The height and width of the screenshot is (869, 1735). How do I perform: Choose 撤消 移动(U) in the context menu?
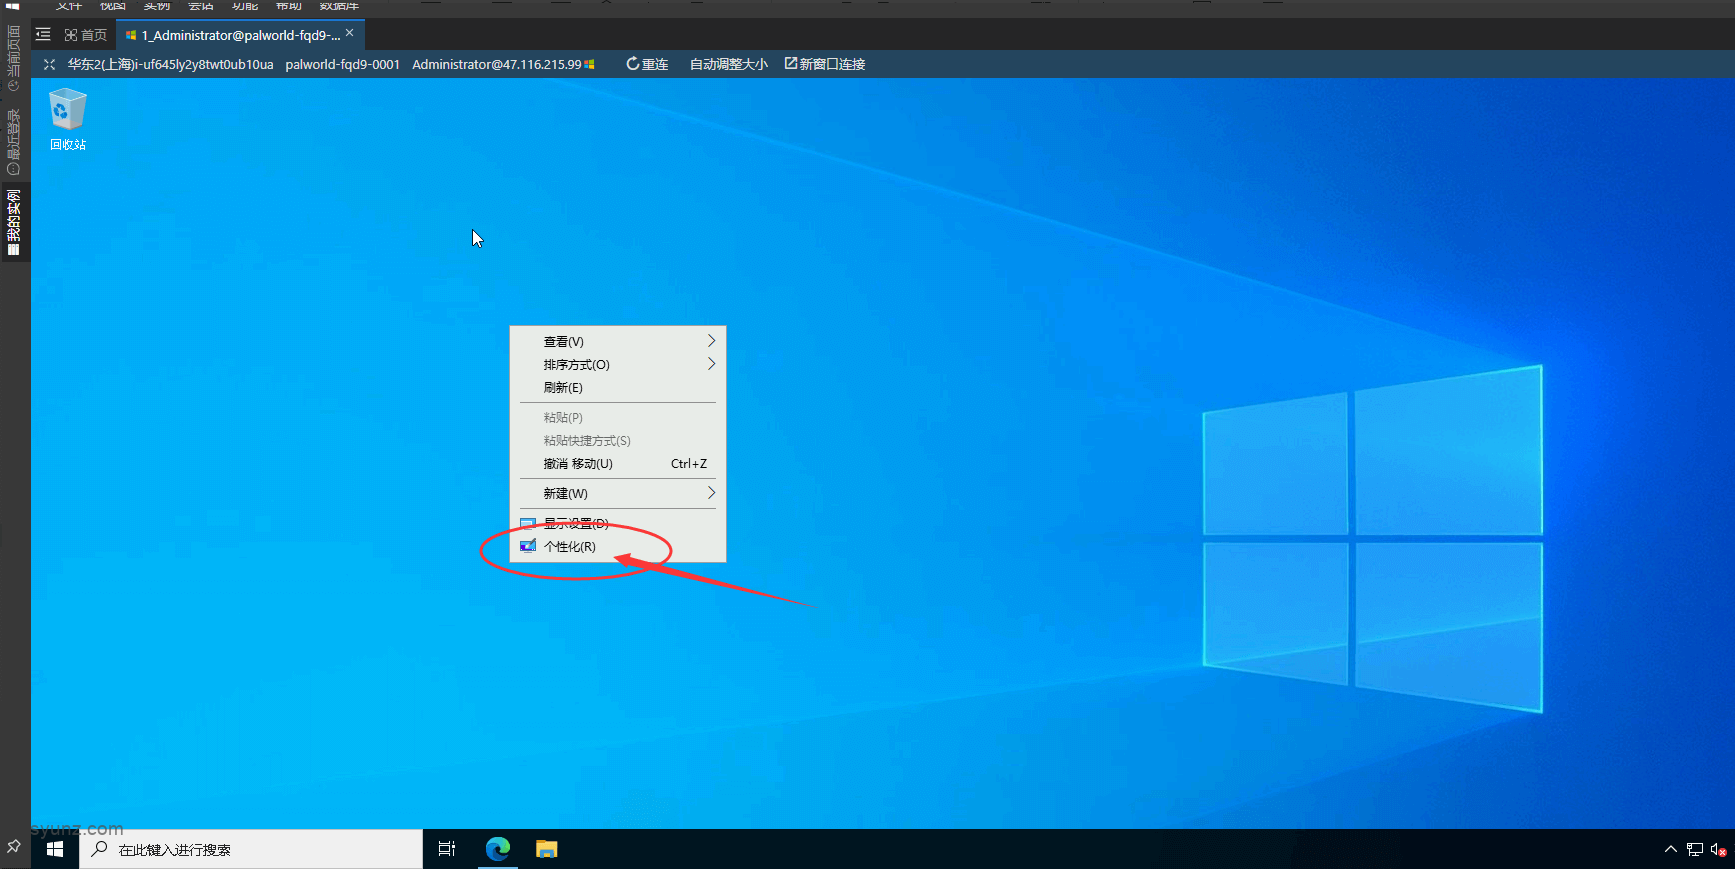pyautogui.click(x=618, y=463)
